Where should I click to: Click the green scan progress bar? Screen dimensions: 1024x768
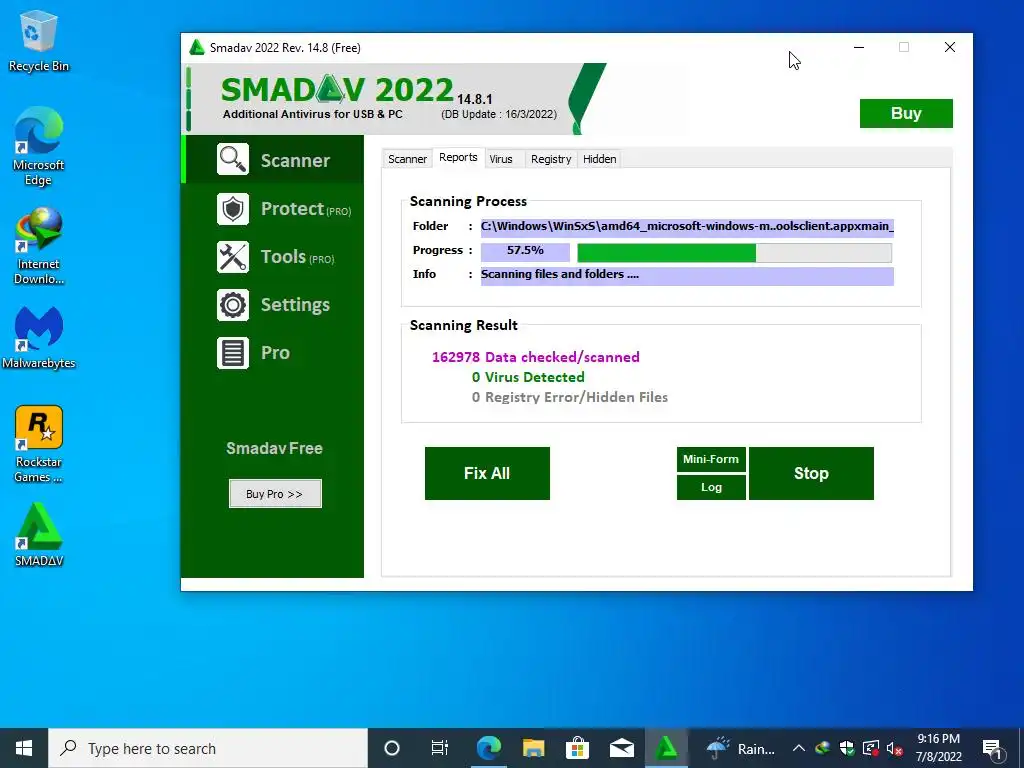[x=735, y=253]
